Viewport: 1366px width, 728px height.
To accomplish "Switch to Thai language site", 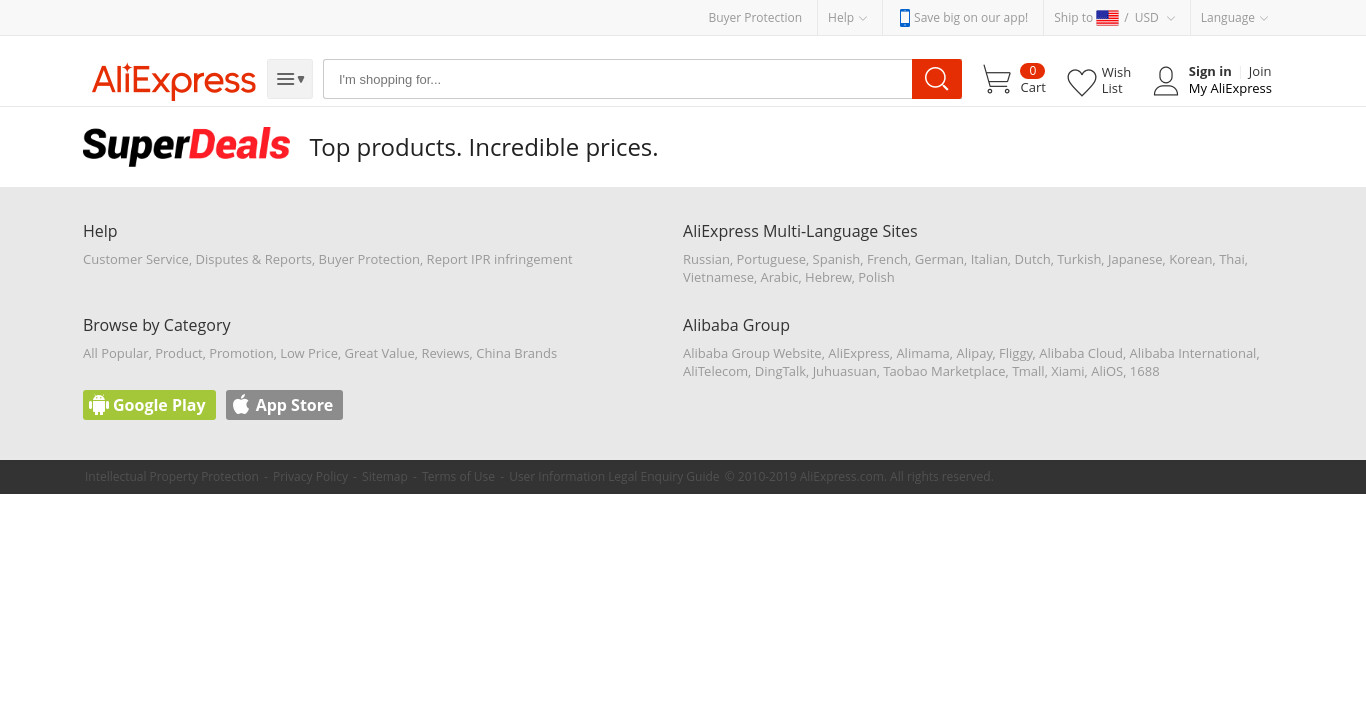I will 1232,259.
